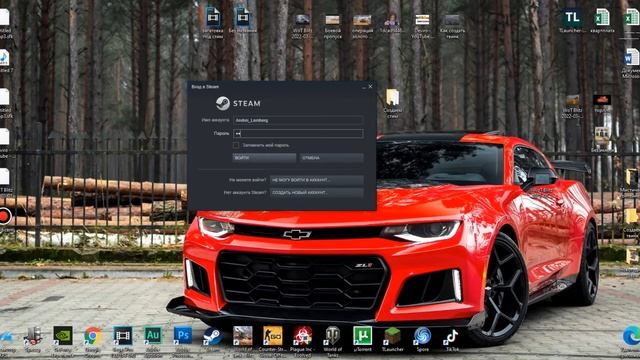The height and width of the screenshot is (360, 640).
Task: Select the Боевой пропуск image file
Action: pyautogui.click(x=332, y=20)
